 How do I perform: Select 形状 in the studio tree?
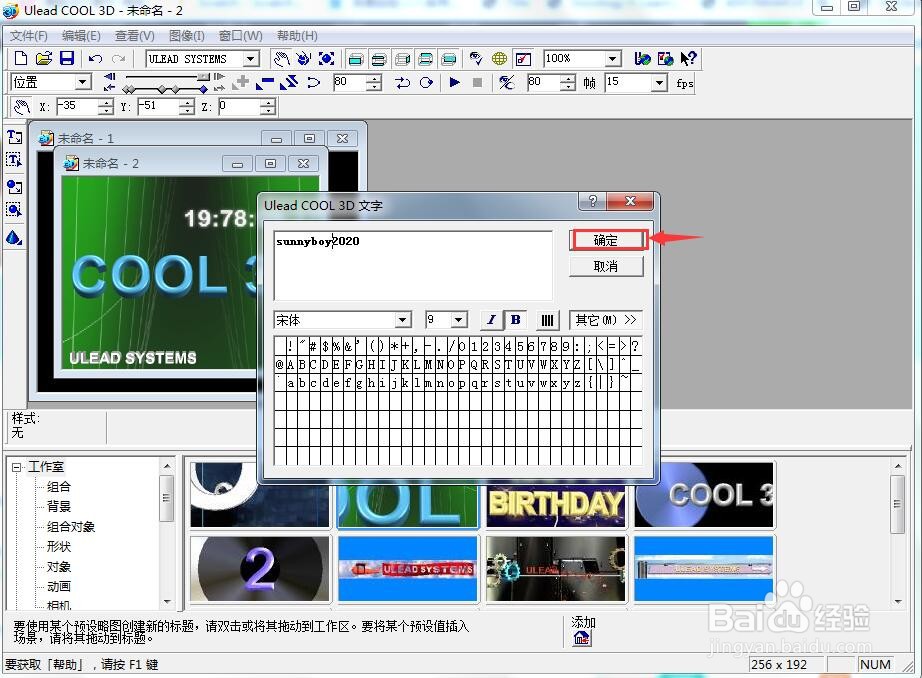pyautogui.click(x=59, y=546)
